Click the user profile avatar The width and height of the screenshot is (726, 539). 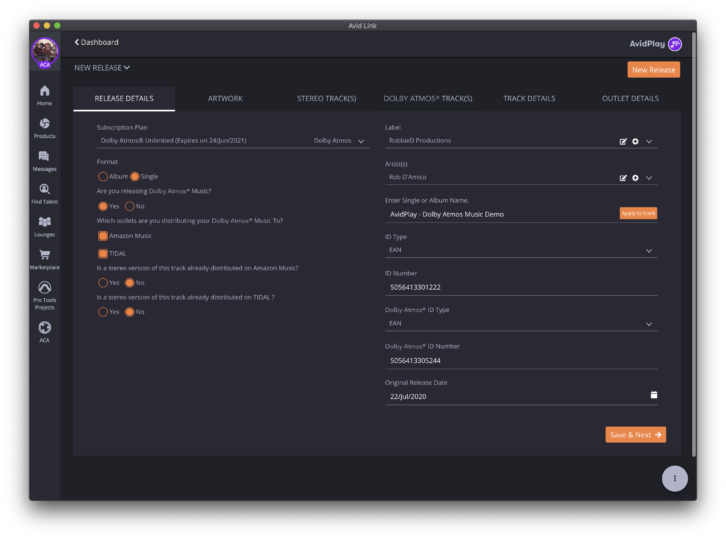click(45, 52)
